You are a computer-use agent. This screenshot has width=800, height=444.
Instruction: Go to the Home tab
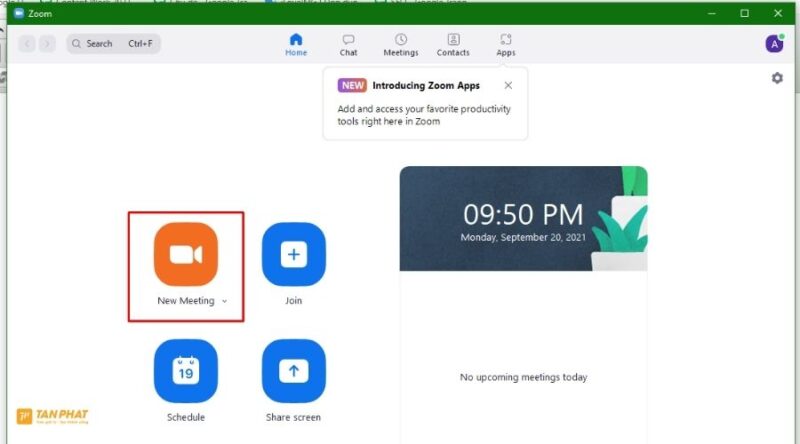coord(296,45)
